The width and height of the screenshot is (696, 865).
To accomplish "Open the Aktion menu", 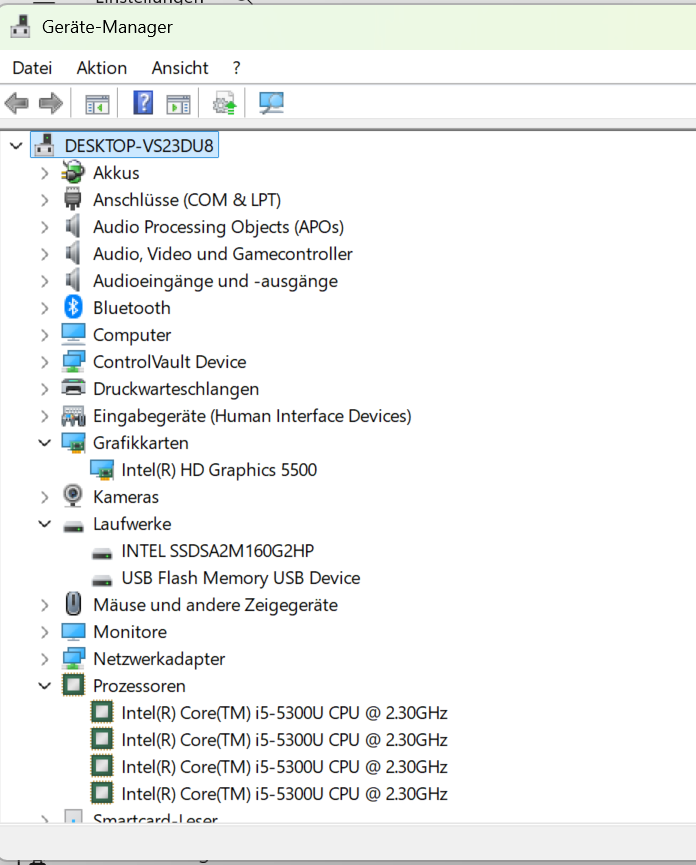I will pos(101,68).
